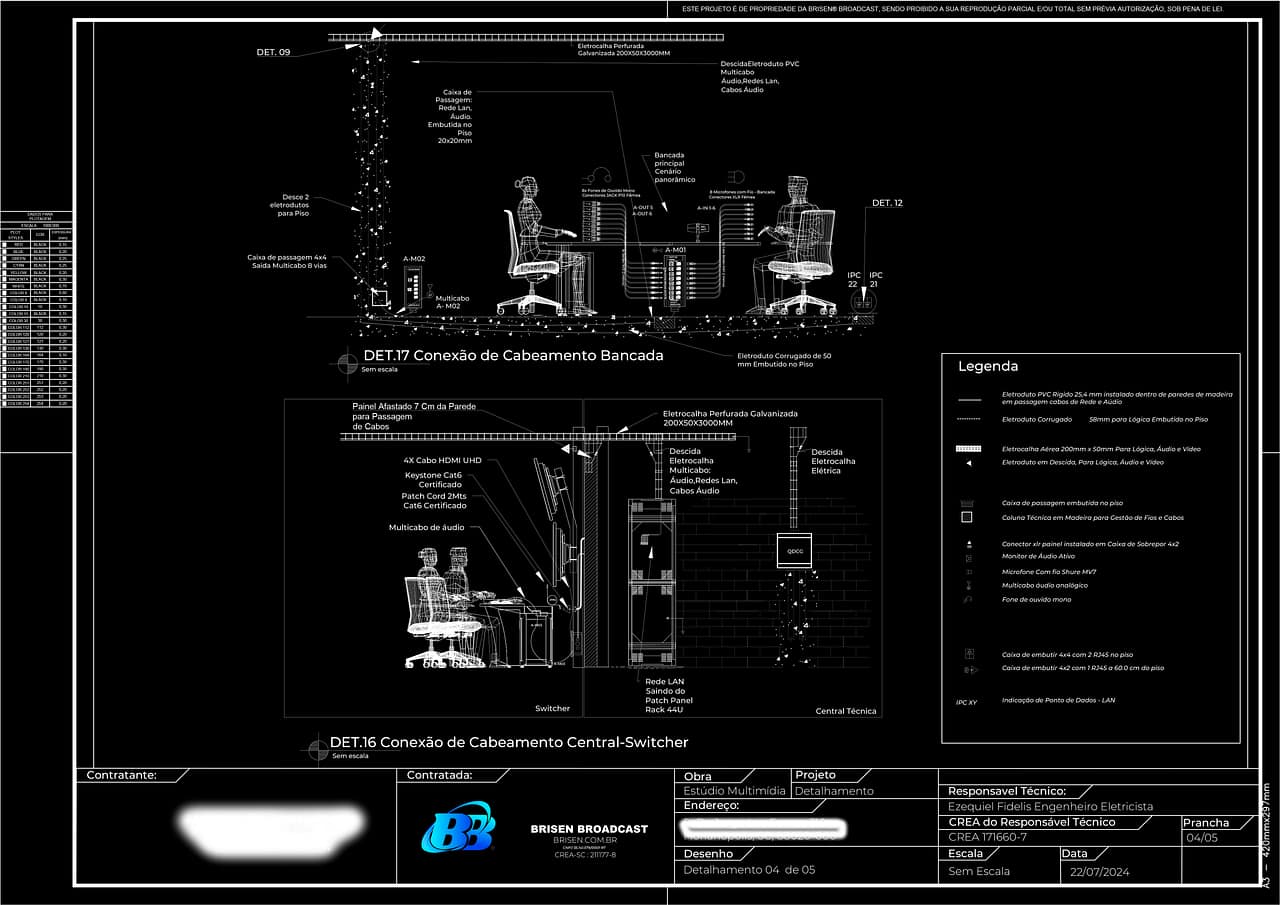The image size is (1280, 905).
Task: Select the 'Multicabo A- M02' label
Action: click(x=452, y=302)
